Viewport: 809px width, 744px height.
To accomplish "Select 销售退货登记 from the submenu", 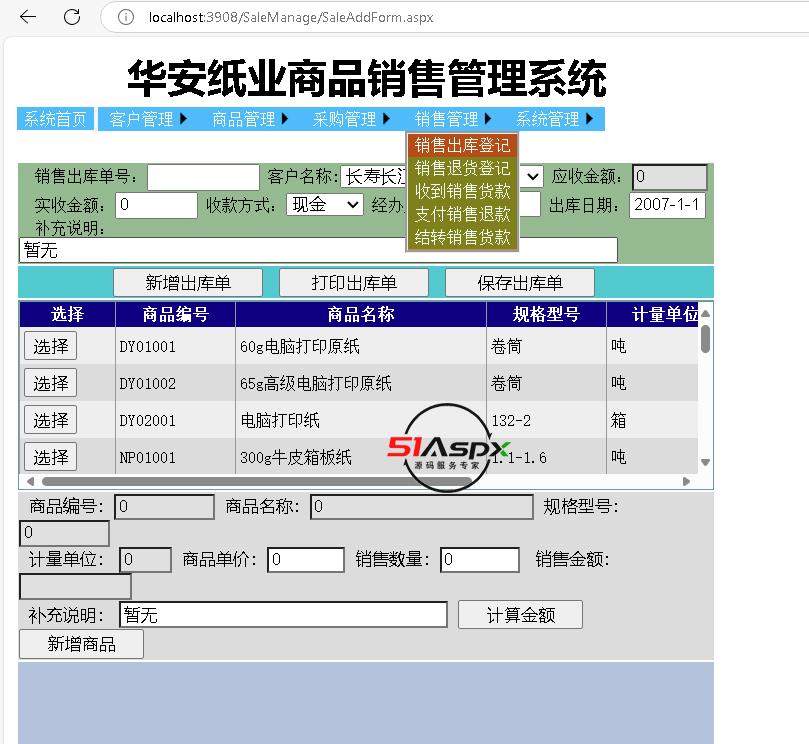I will pyautogui.click(x=462, y=168).
